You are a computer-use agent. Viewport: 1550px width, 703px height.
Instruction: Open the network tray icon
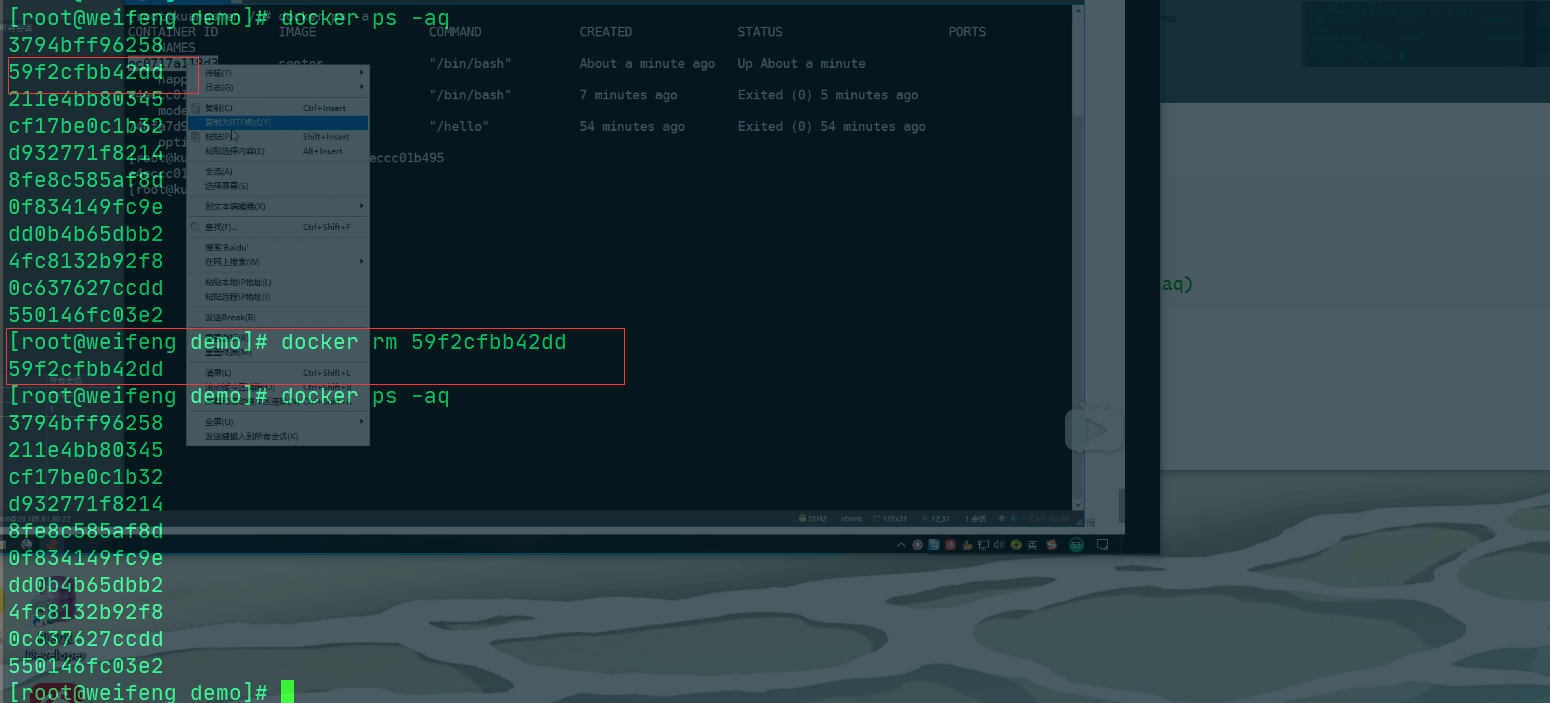[x=983, y=545]
